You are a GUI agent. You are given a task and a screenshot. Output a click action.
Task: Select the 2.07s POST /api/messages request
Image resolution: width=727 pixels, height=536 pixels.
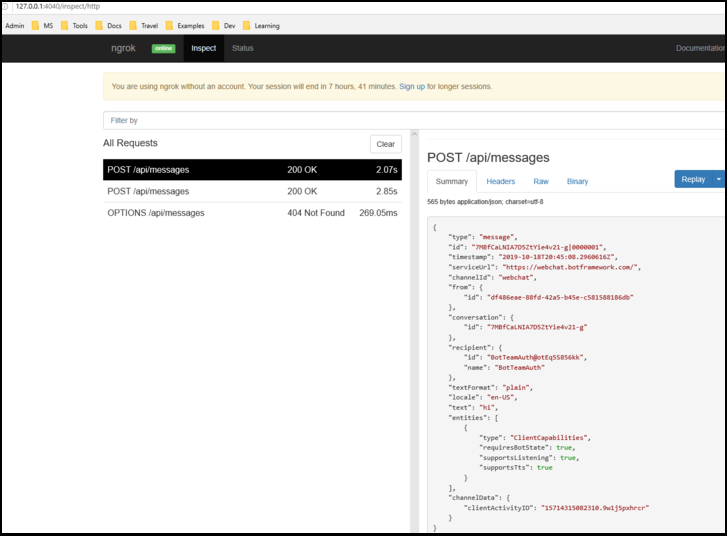252,170
